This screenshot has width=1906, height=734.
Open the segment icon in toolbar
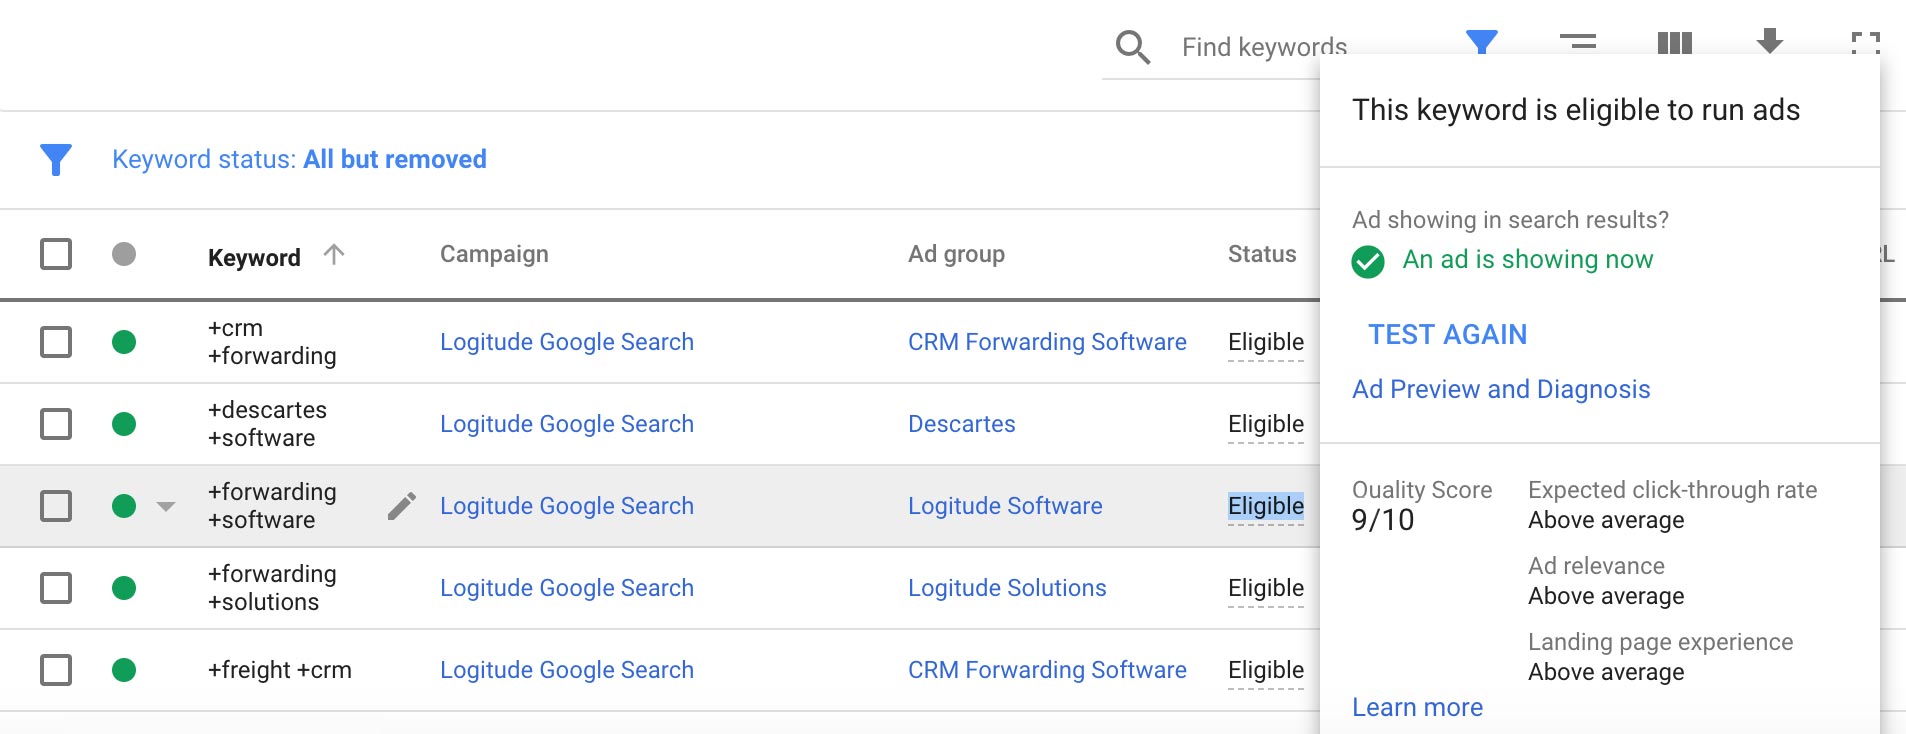tap(1578, 42)
